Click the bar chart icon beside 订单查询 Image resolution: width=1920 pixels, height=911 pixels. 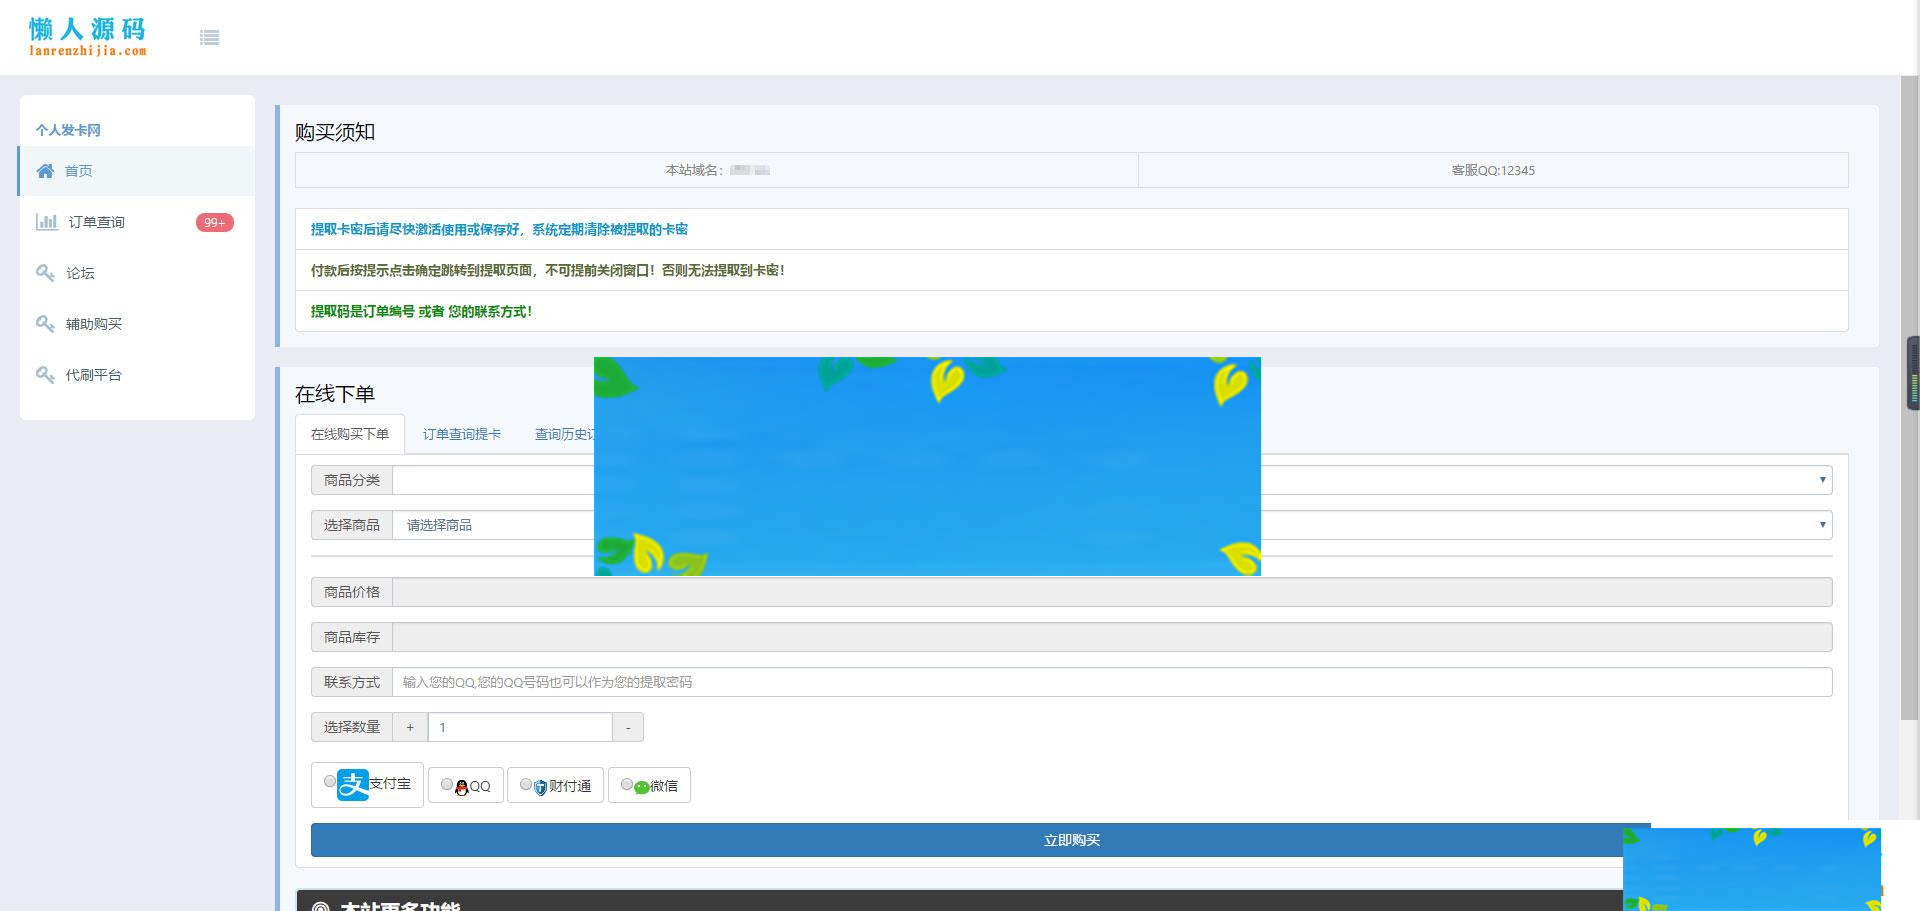click(46, 222)
